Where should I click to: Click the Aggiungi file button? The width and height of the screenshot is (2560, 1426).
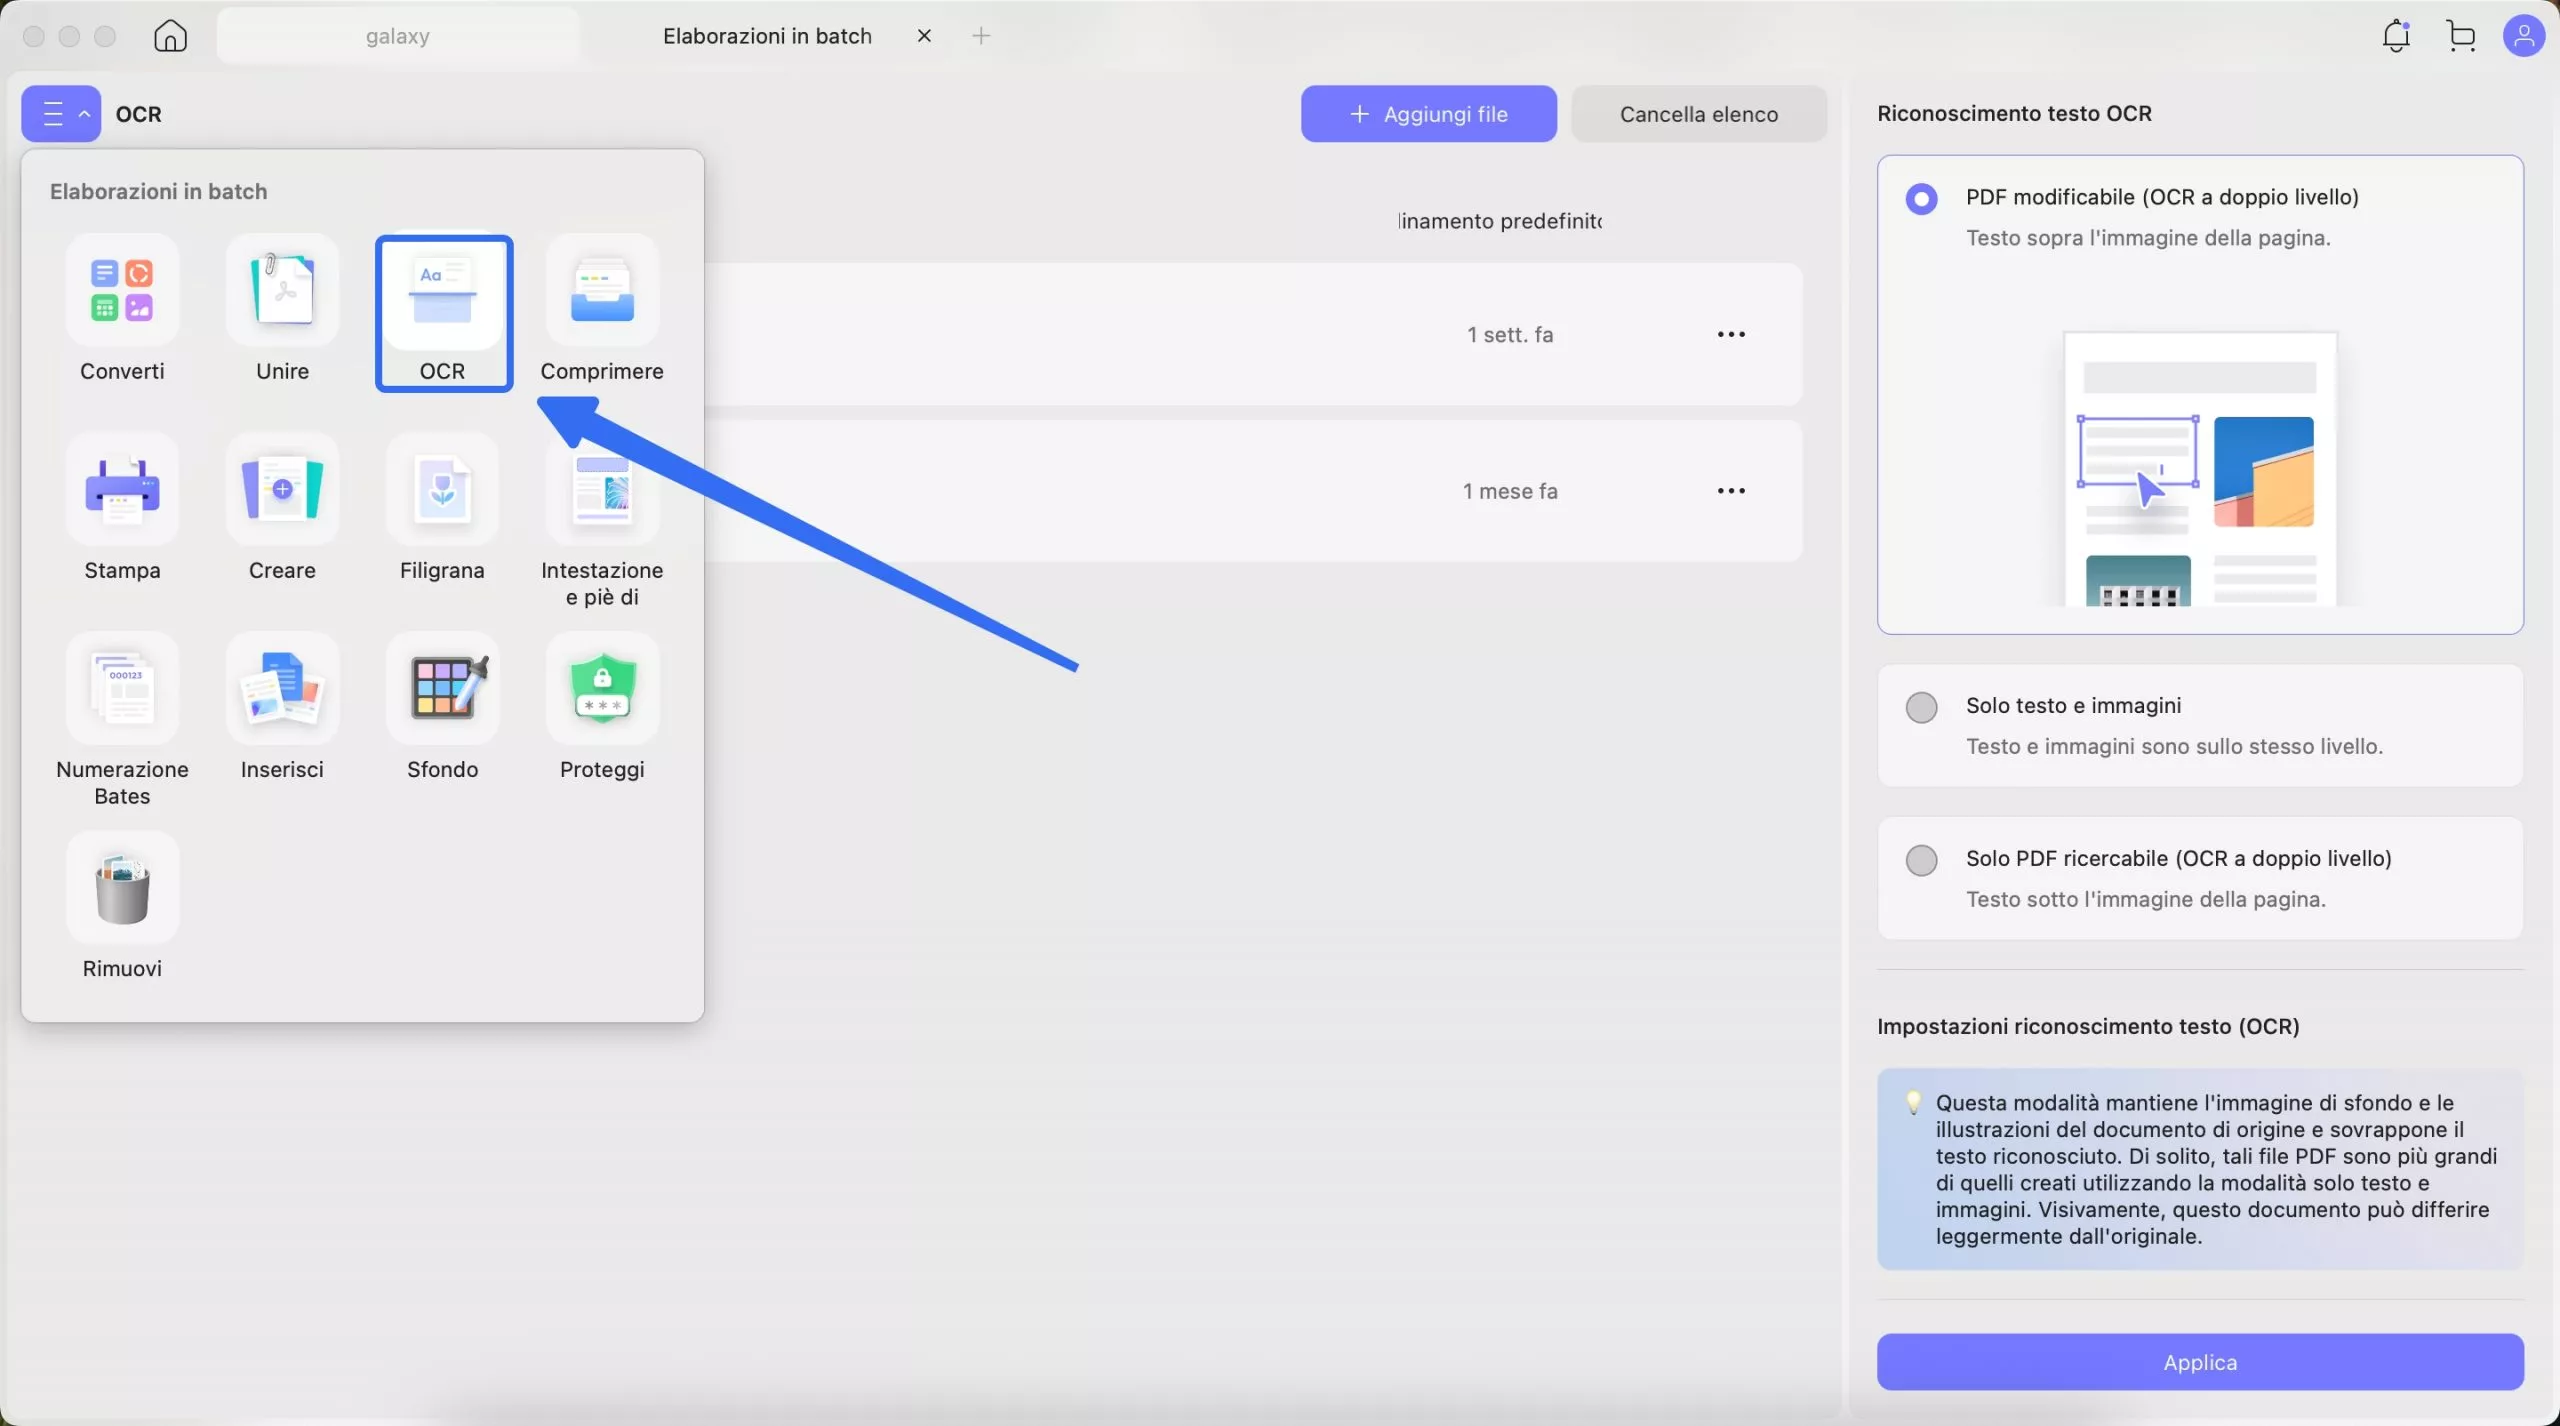click(x=1428, y=114)
